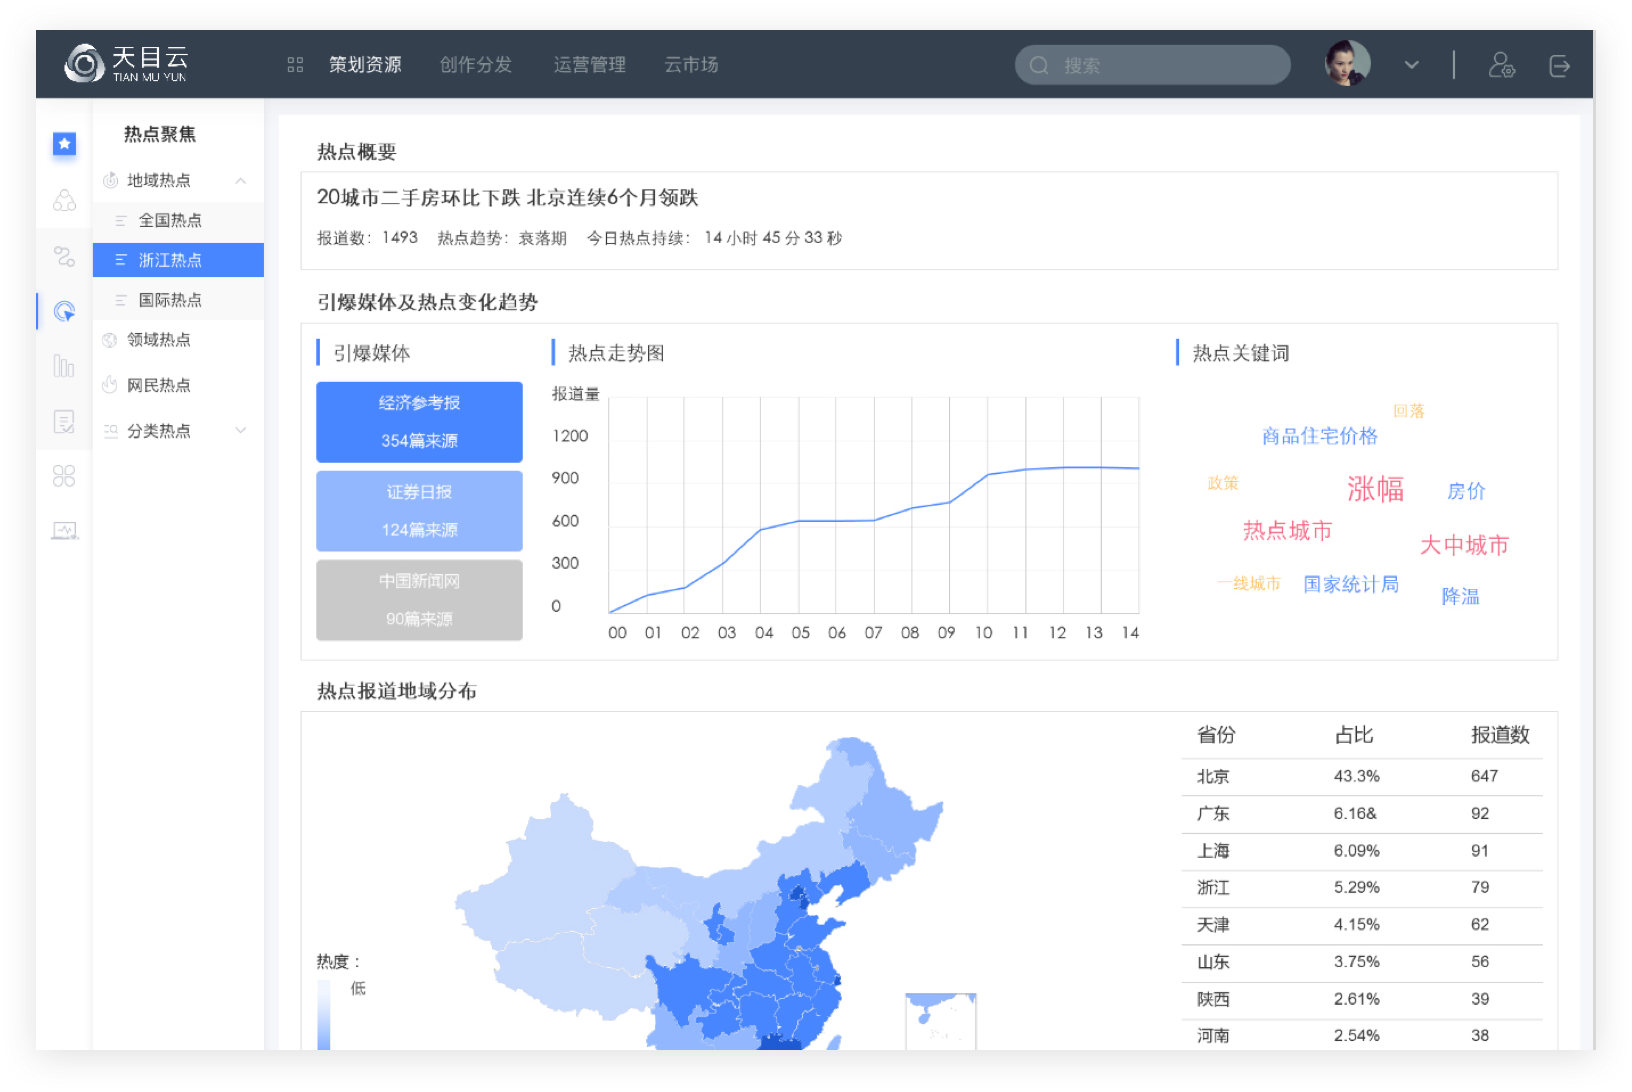Screen dimensions: 1632x1092
Task: Select 全国热点 in the sidebar
Action: 170,220
